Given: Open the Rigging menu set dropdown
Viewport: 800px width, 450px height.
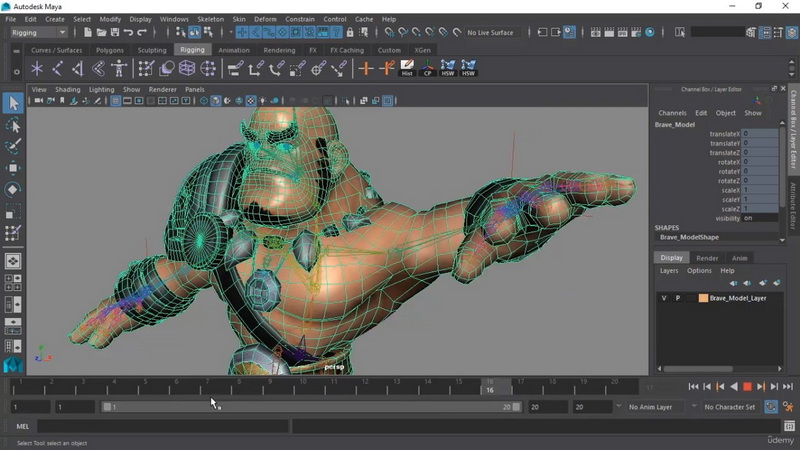Looking at the screenshot, I should [x=39, y=32].
